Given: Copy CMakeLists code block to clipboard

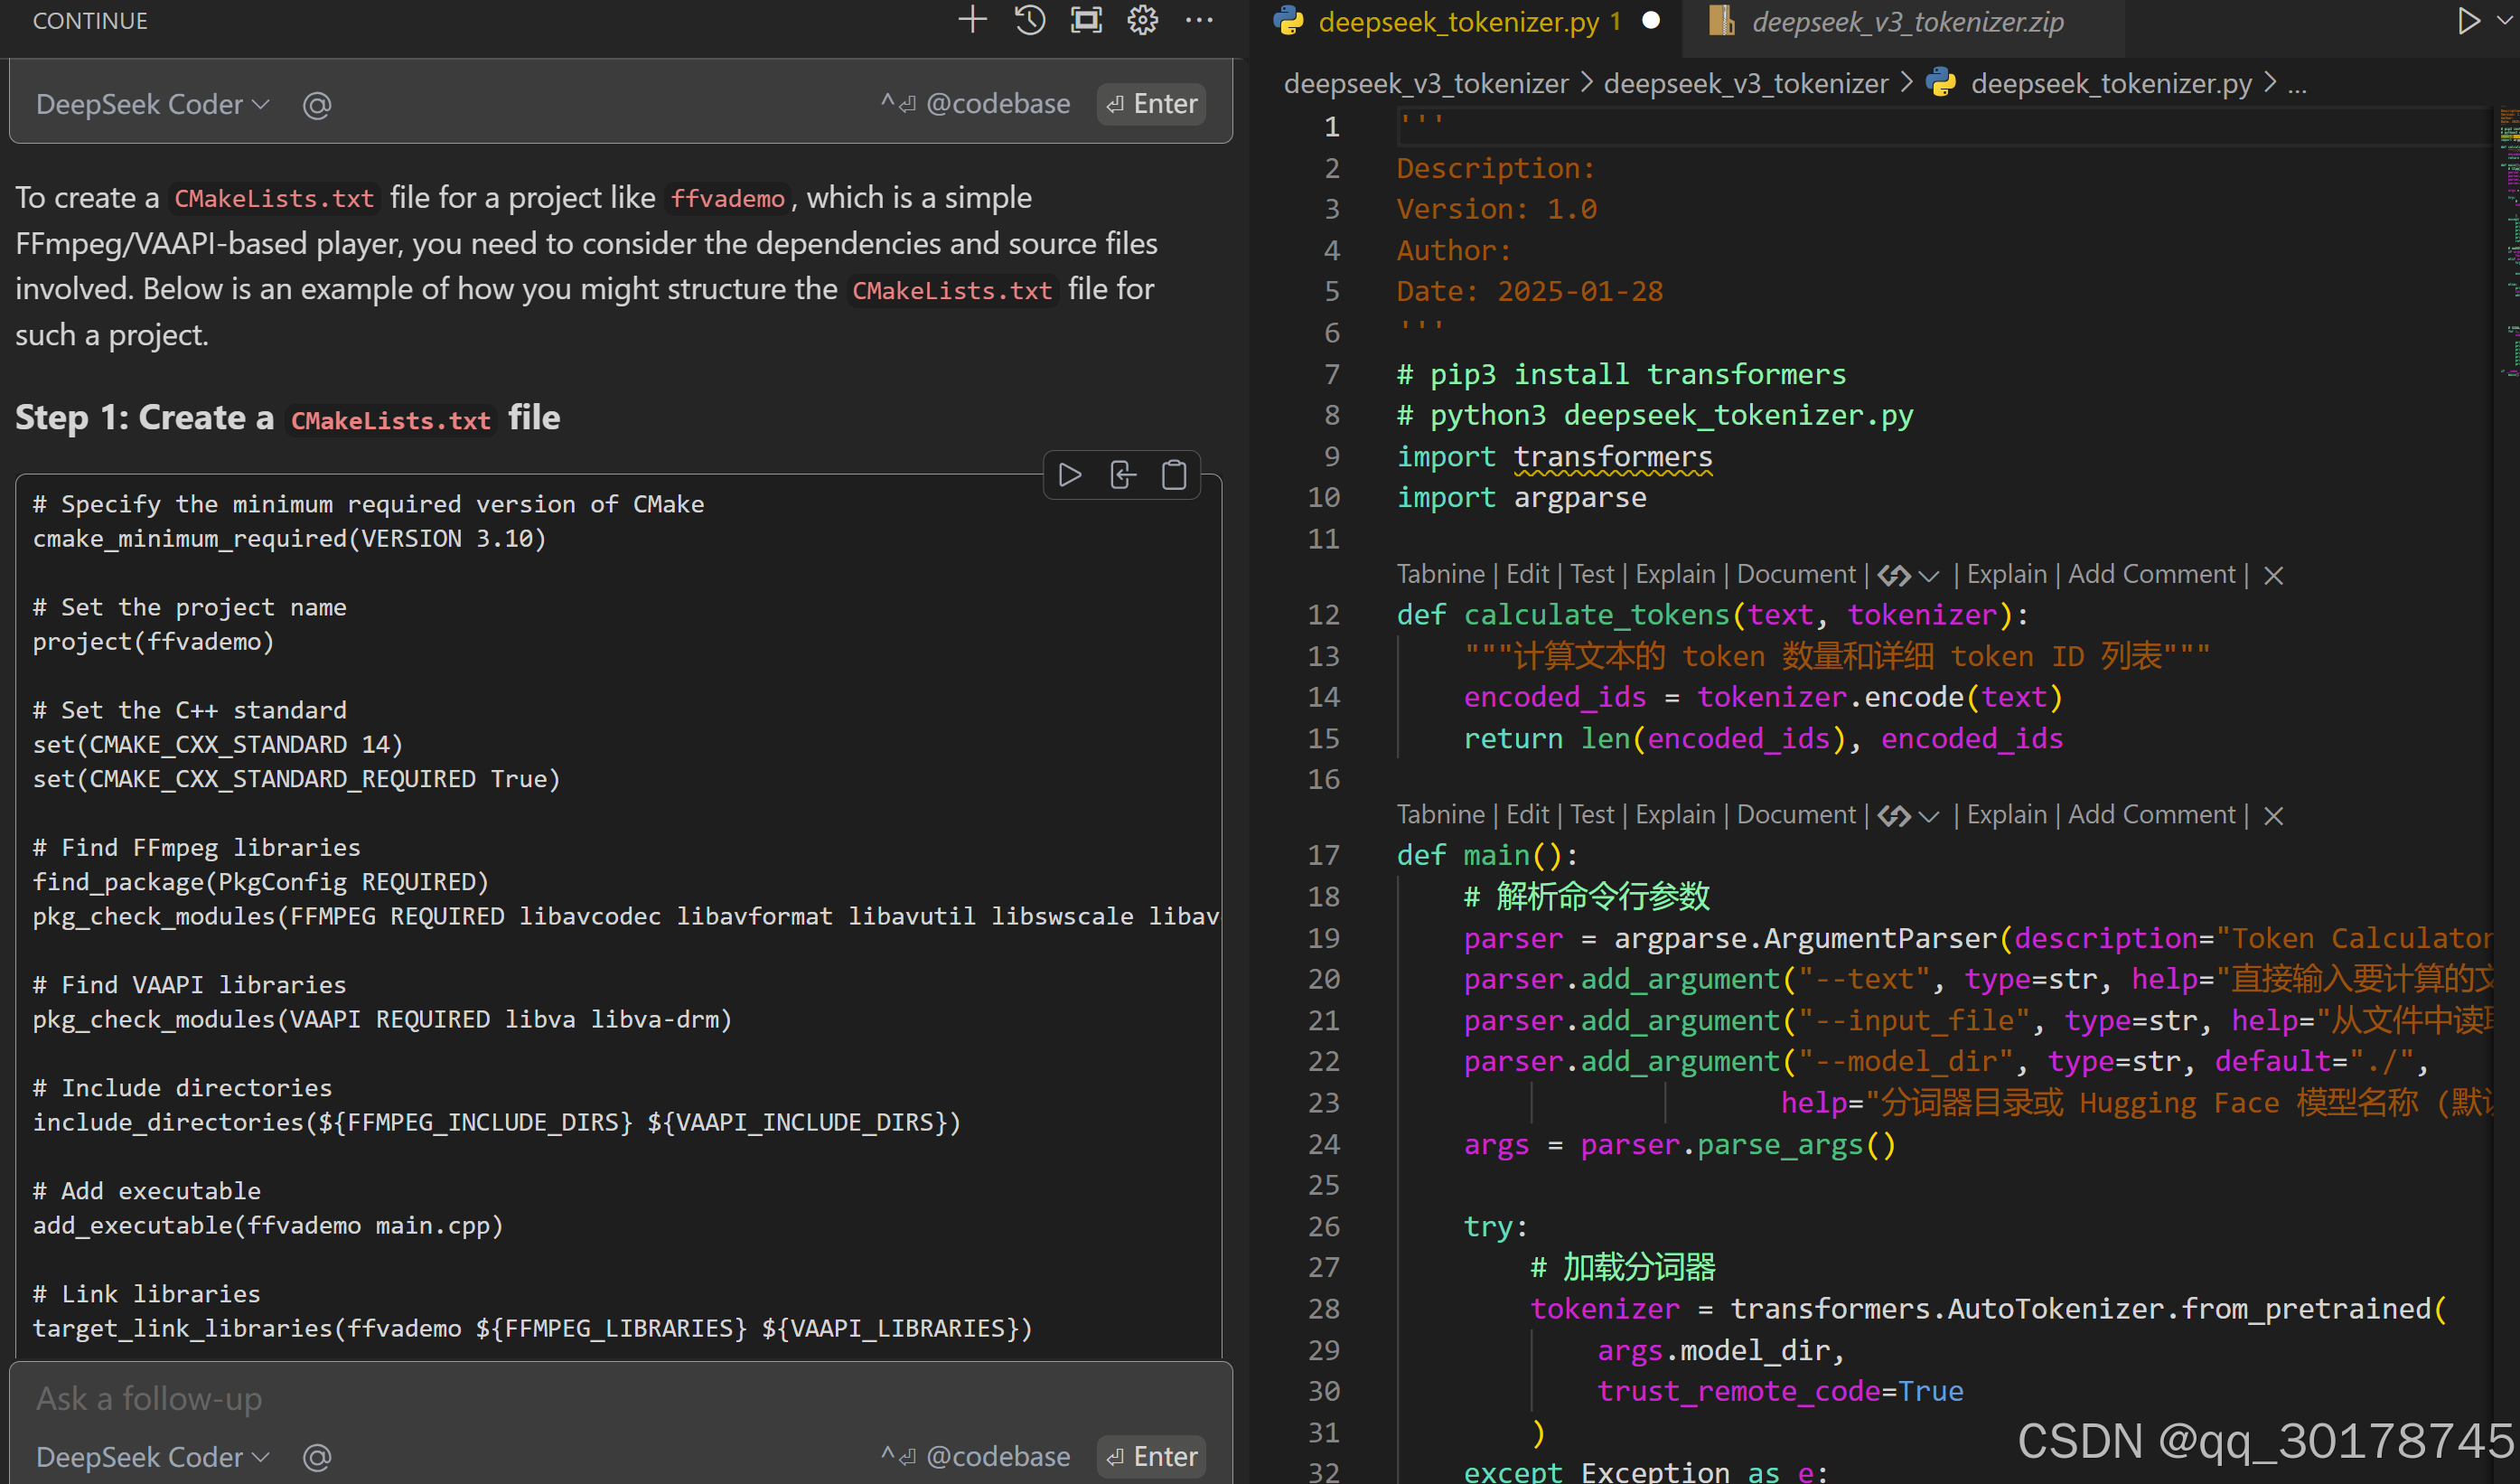Looking at the screenshot, I should pos(1174,475).
